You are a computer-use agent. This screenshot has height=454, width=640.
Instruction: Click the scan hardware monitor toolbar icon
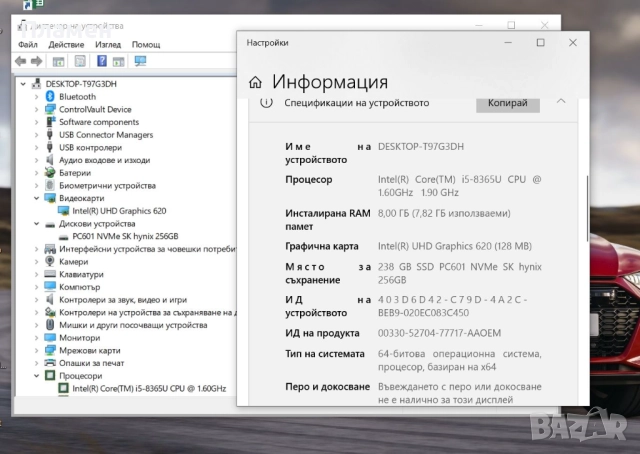click(x=140, y=61)
